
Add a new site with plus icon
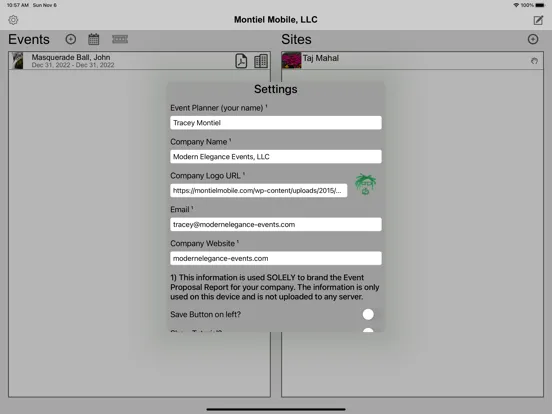tap(533, 39)
